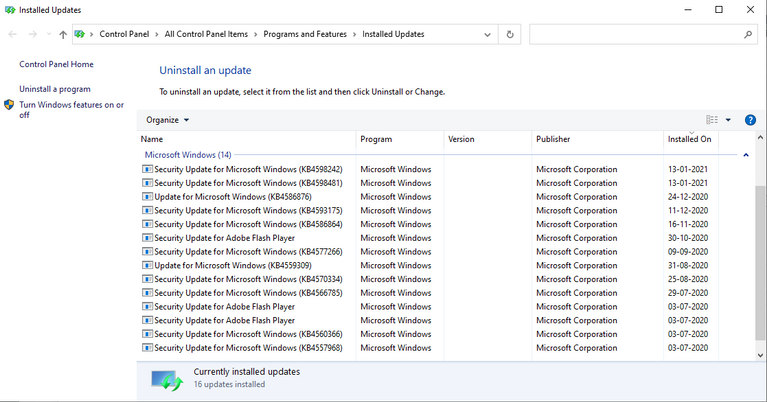Image resolution: width=767 pixels, height=402 pixels.
Task: Click the icon of update KB4557968
Action: coord(147,348)
